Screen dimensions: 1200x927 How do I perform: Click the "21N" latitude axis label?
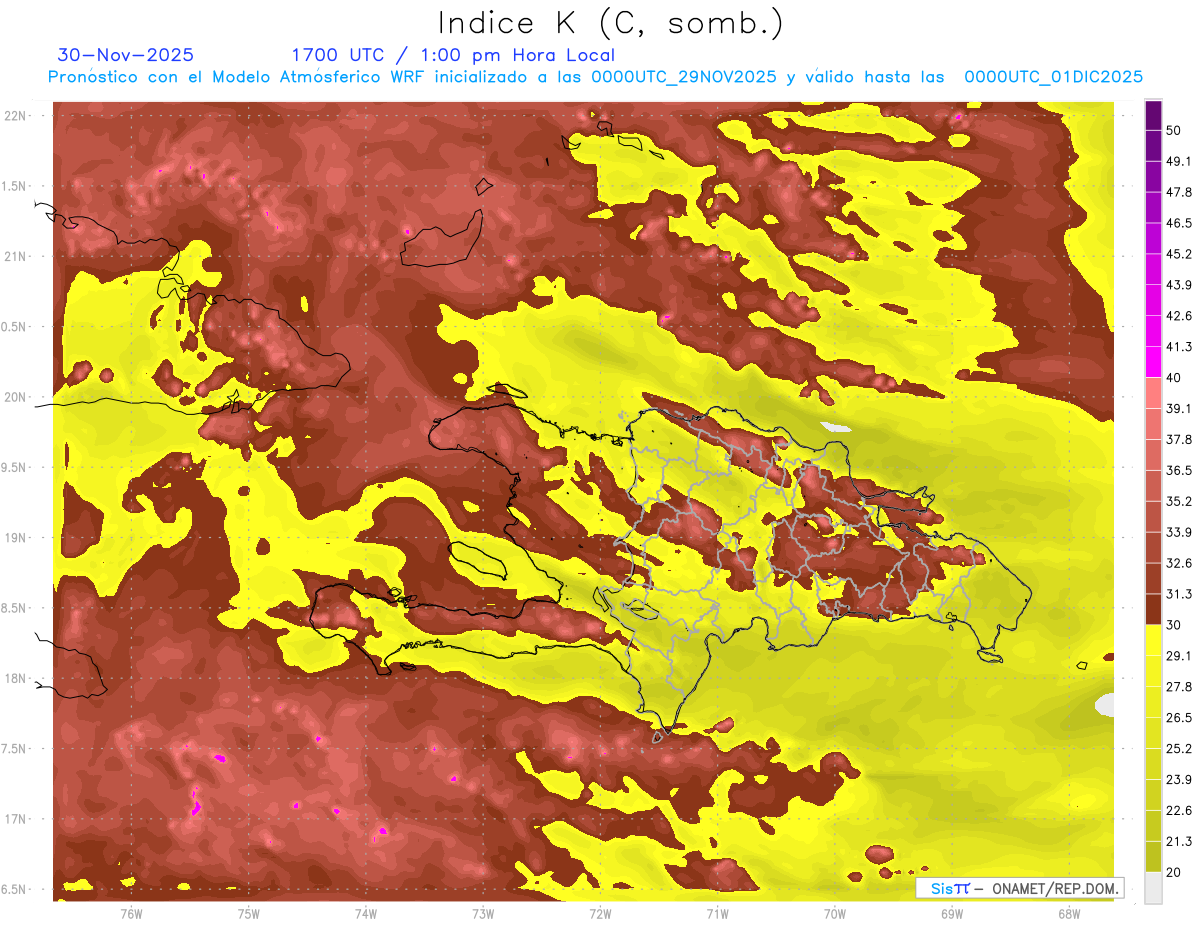click(x=17, y=256)
